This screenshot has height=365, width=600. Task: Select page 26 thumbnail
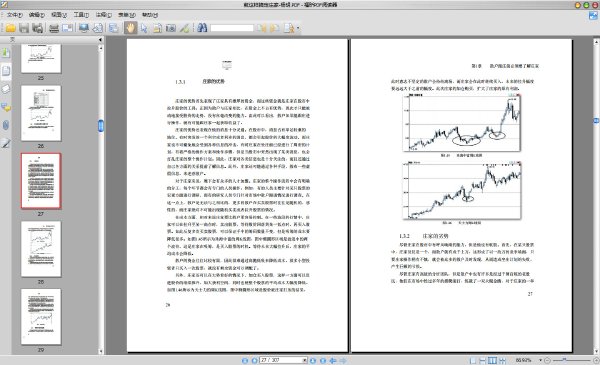click(41, 113)
